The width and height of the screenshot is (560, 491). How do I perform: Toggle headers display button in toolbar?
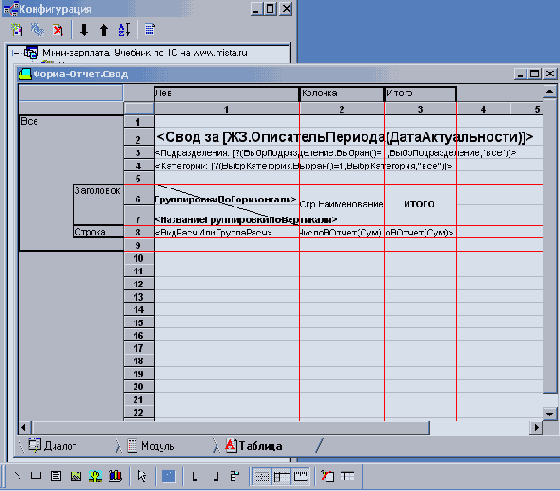pos(281,476)
